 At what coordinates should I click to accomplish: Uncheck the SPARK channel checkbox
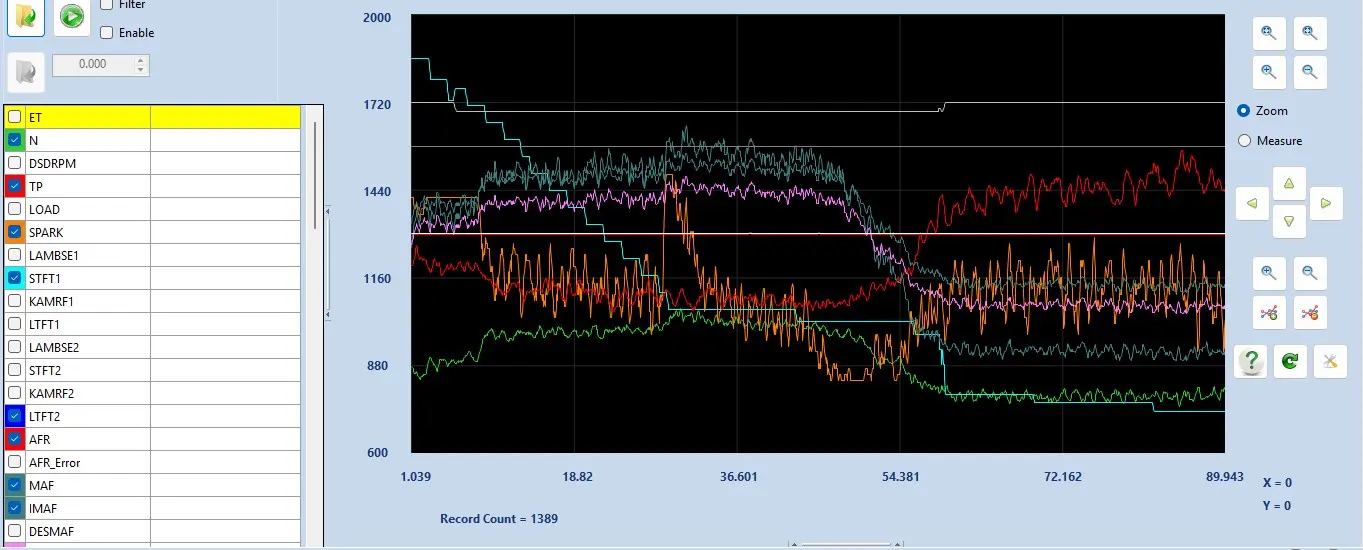click(14, 232)
